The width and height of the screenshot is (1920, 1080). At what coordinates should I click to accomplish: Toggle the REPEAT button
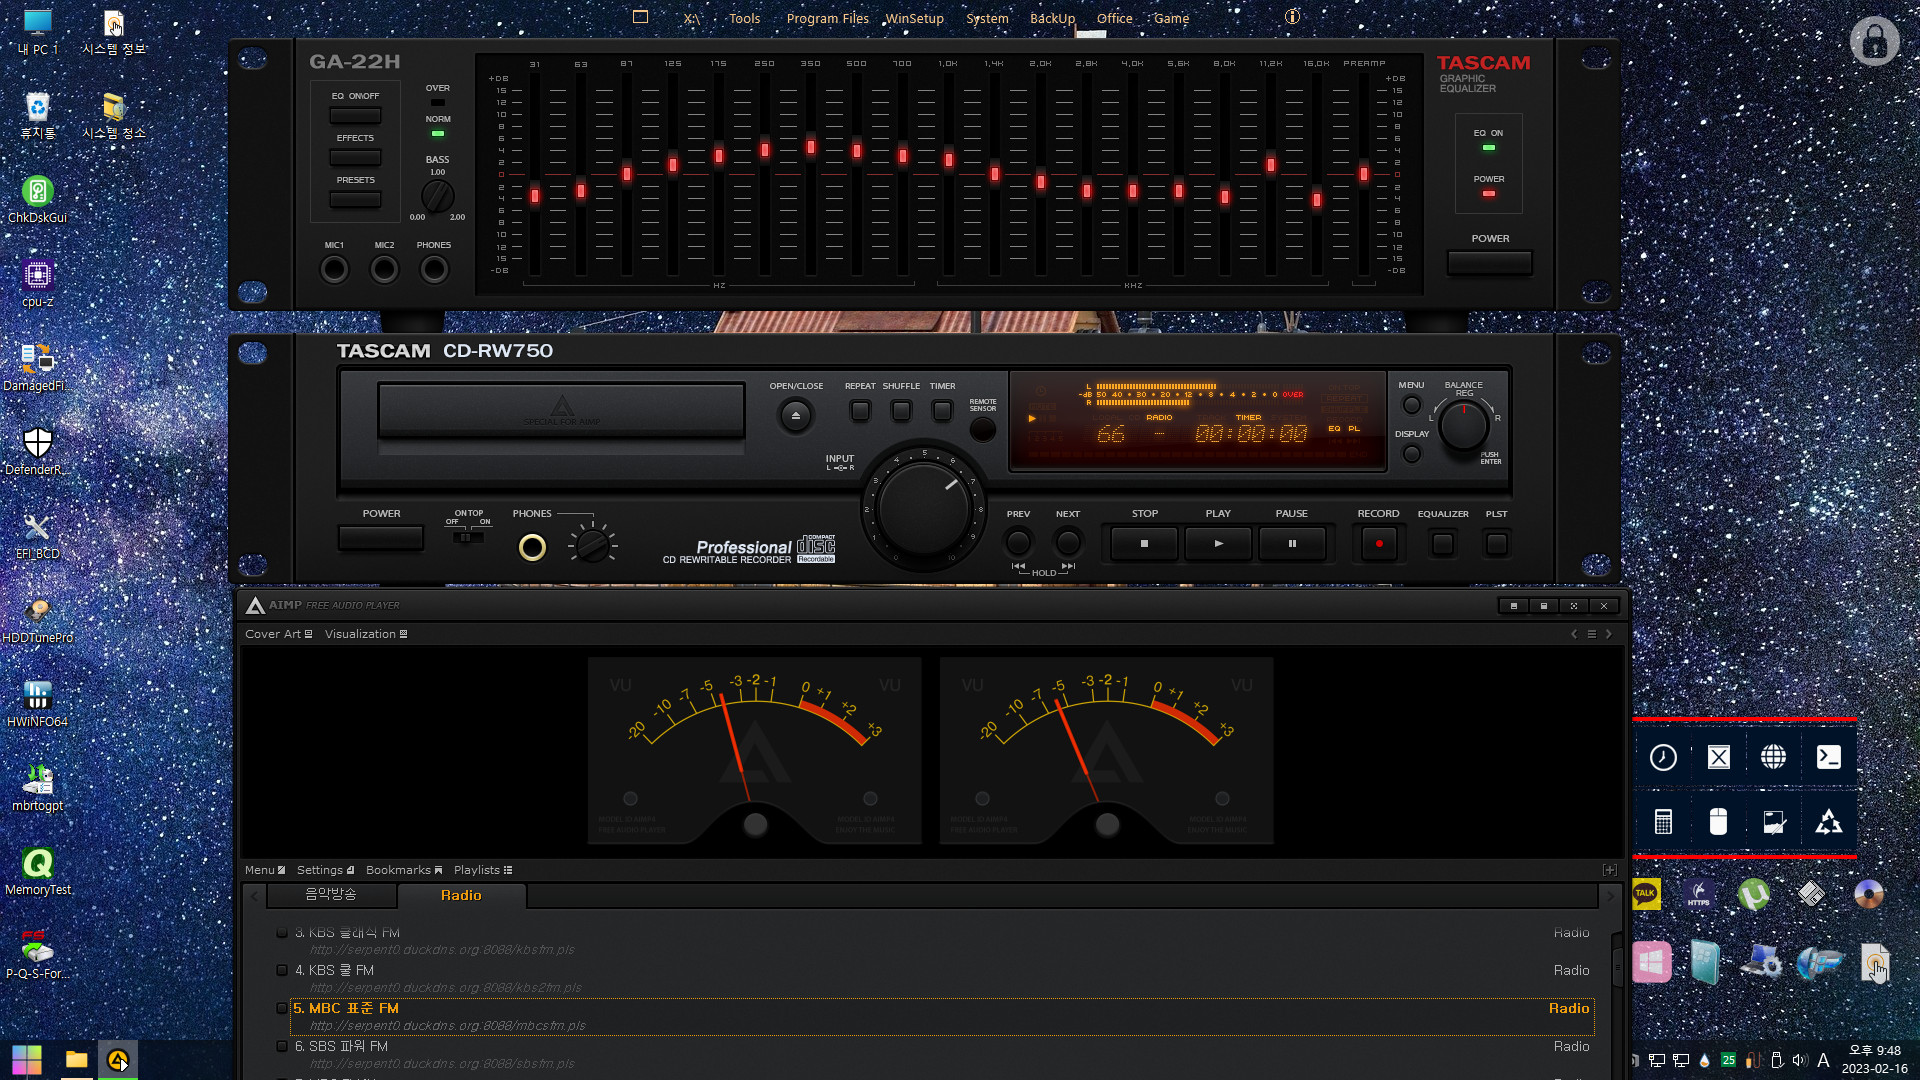[860, 410]
